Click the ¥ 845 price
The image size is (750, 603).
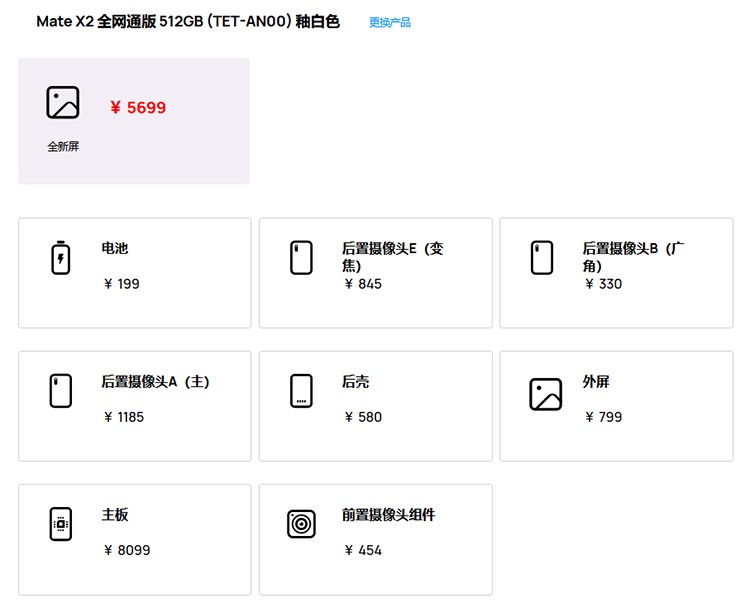(363, 284)
